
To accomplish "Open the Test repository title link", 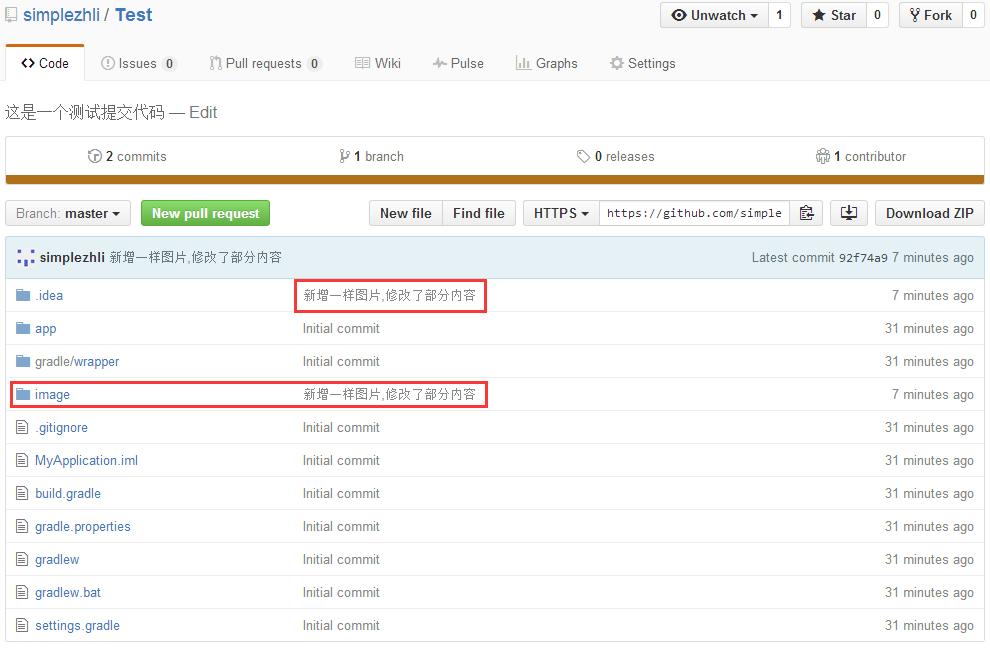I will pos(133,15).
